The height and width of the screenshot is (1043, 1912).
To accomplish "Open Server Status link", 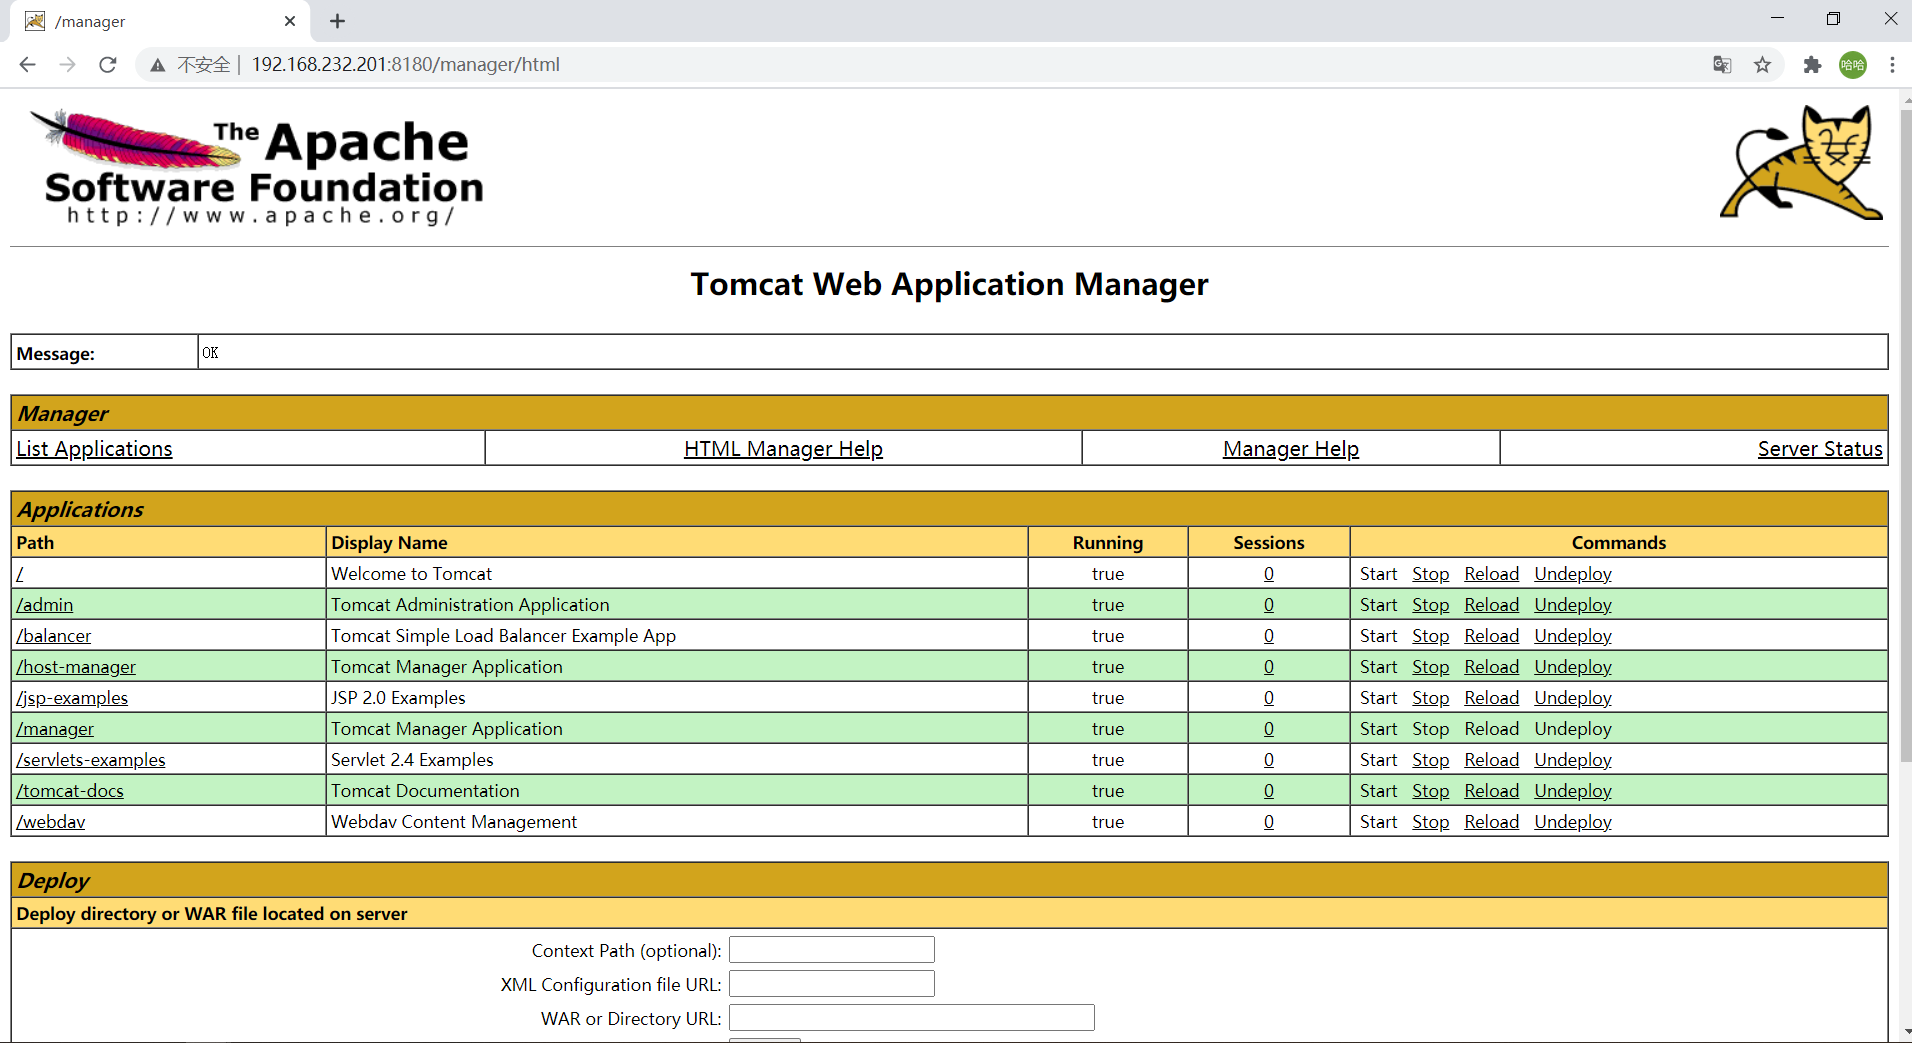I will [x=1820, y=449].
